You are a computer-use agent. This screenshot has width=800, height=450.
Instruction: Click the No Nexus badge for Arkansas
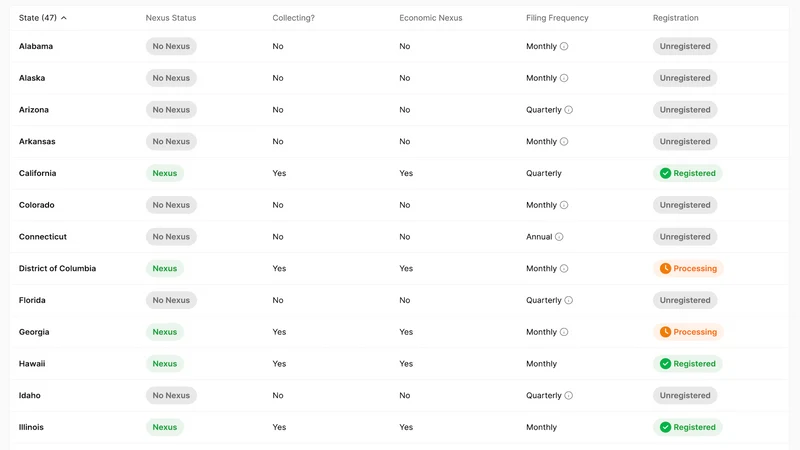coord(171,141)
